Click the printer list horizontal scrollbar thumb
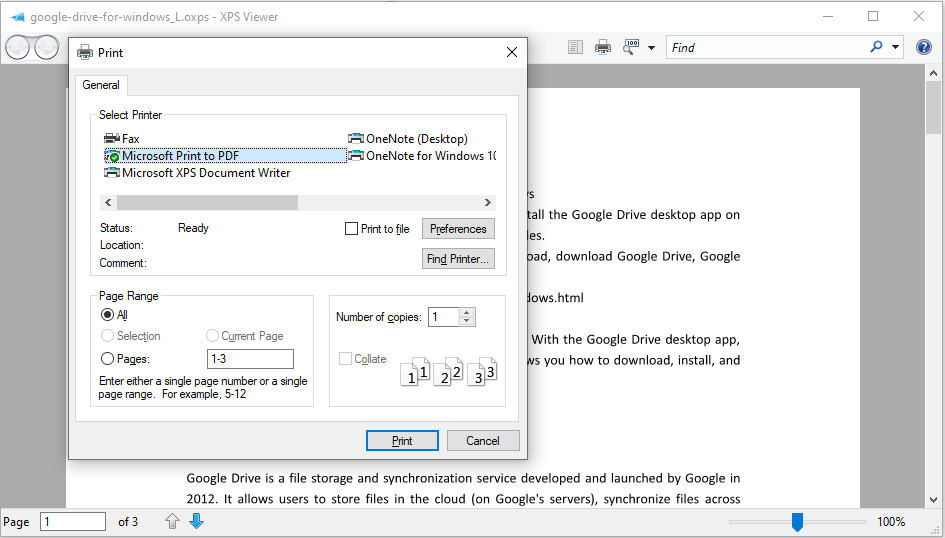 [207, 202]
